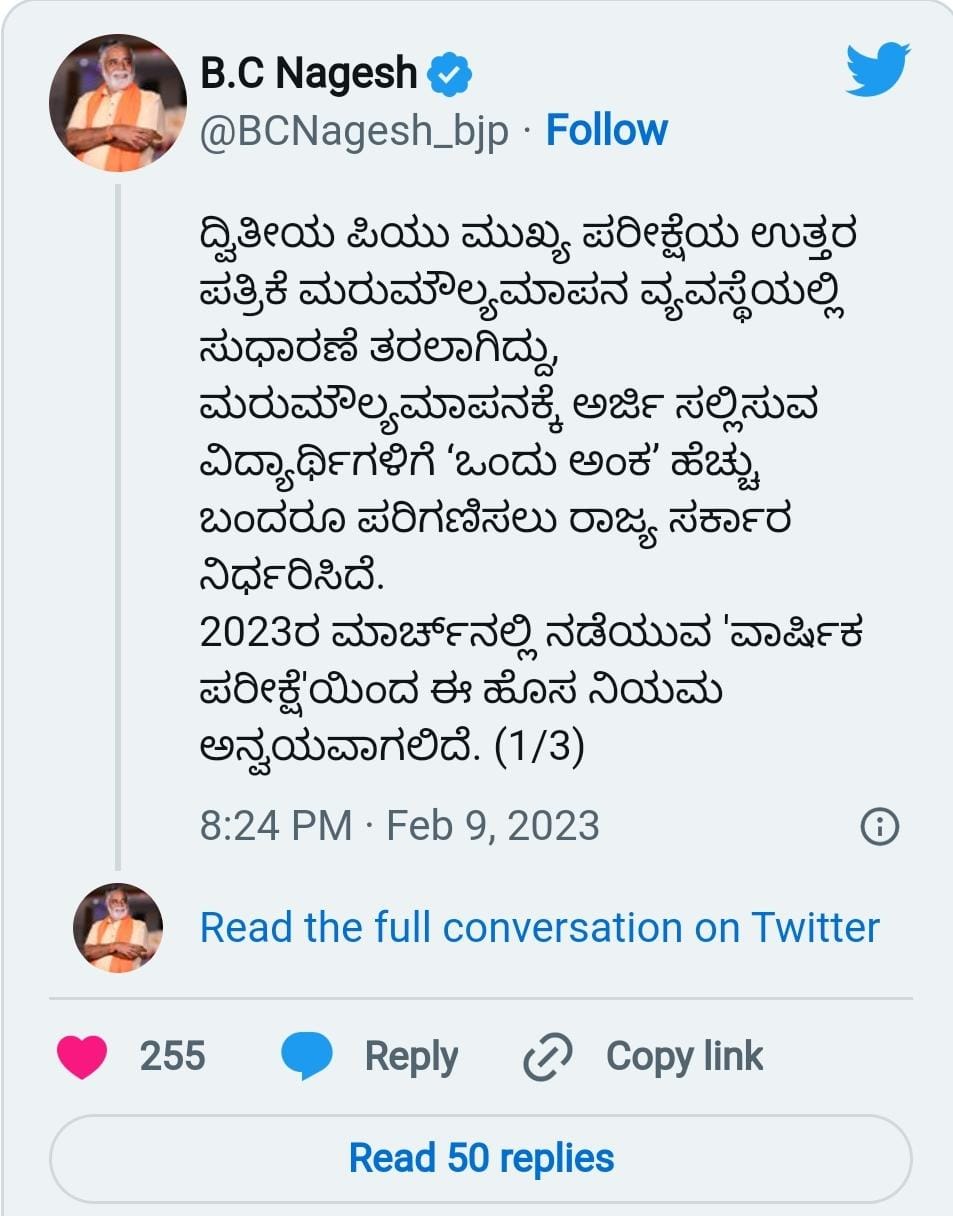953x1216 pixels.
Task: Click the blue verified badge
Action: (x=450, y=74)
